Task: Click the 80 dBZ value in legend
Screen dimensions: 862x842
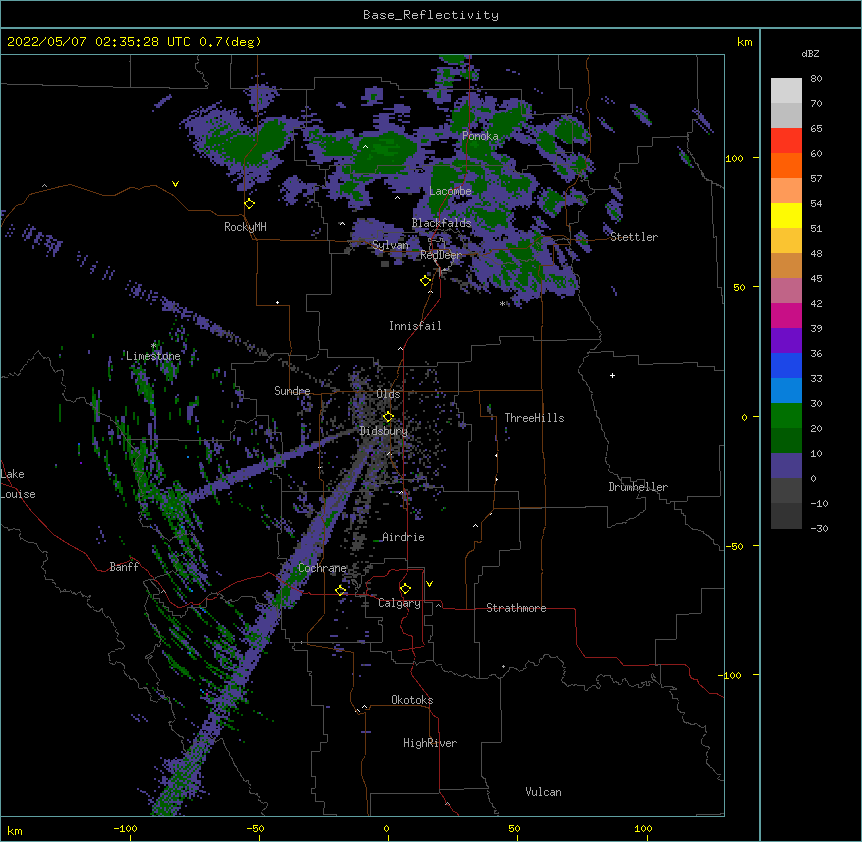Action: point(816,79)
